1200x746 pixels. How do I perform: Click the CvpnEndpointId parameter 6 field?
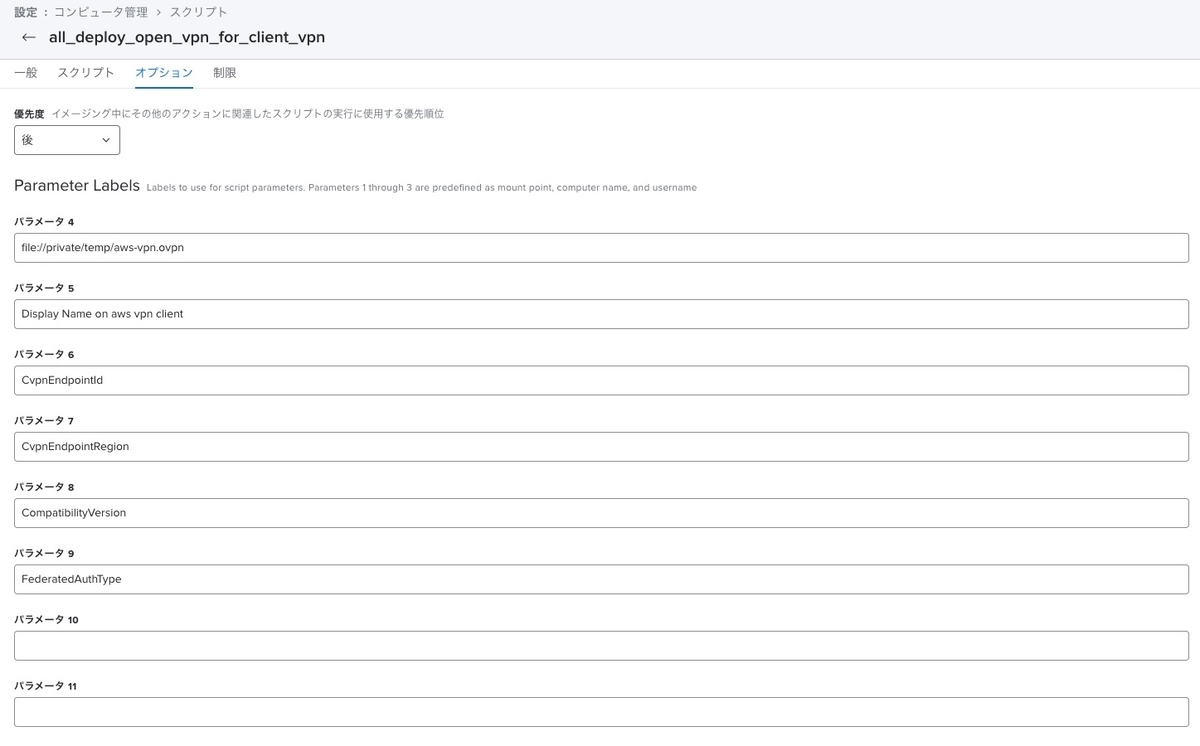tap(601, 380)
